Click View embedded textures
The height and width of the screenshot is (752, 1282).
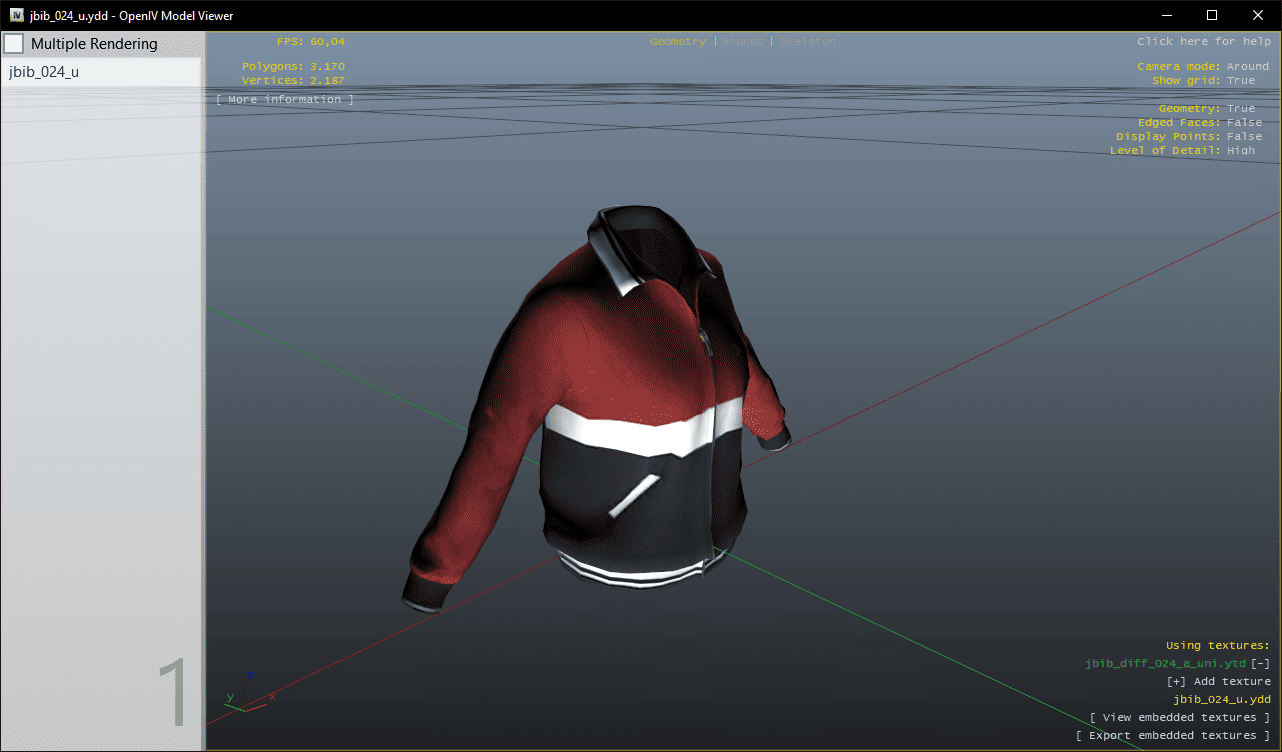tap(1180, 717)
